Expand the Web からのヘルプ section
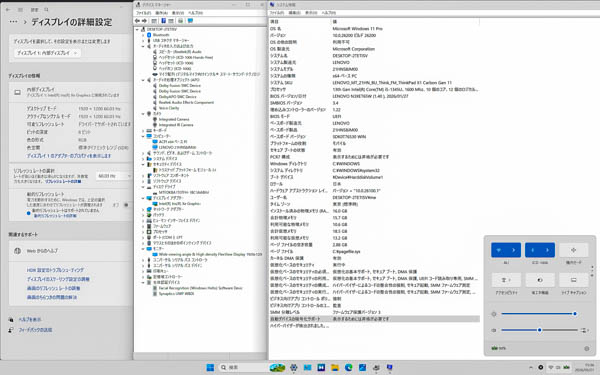Viewport: 600px width, 375px height. click(x=70, y=251)
